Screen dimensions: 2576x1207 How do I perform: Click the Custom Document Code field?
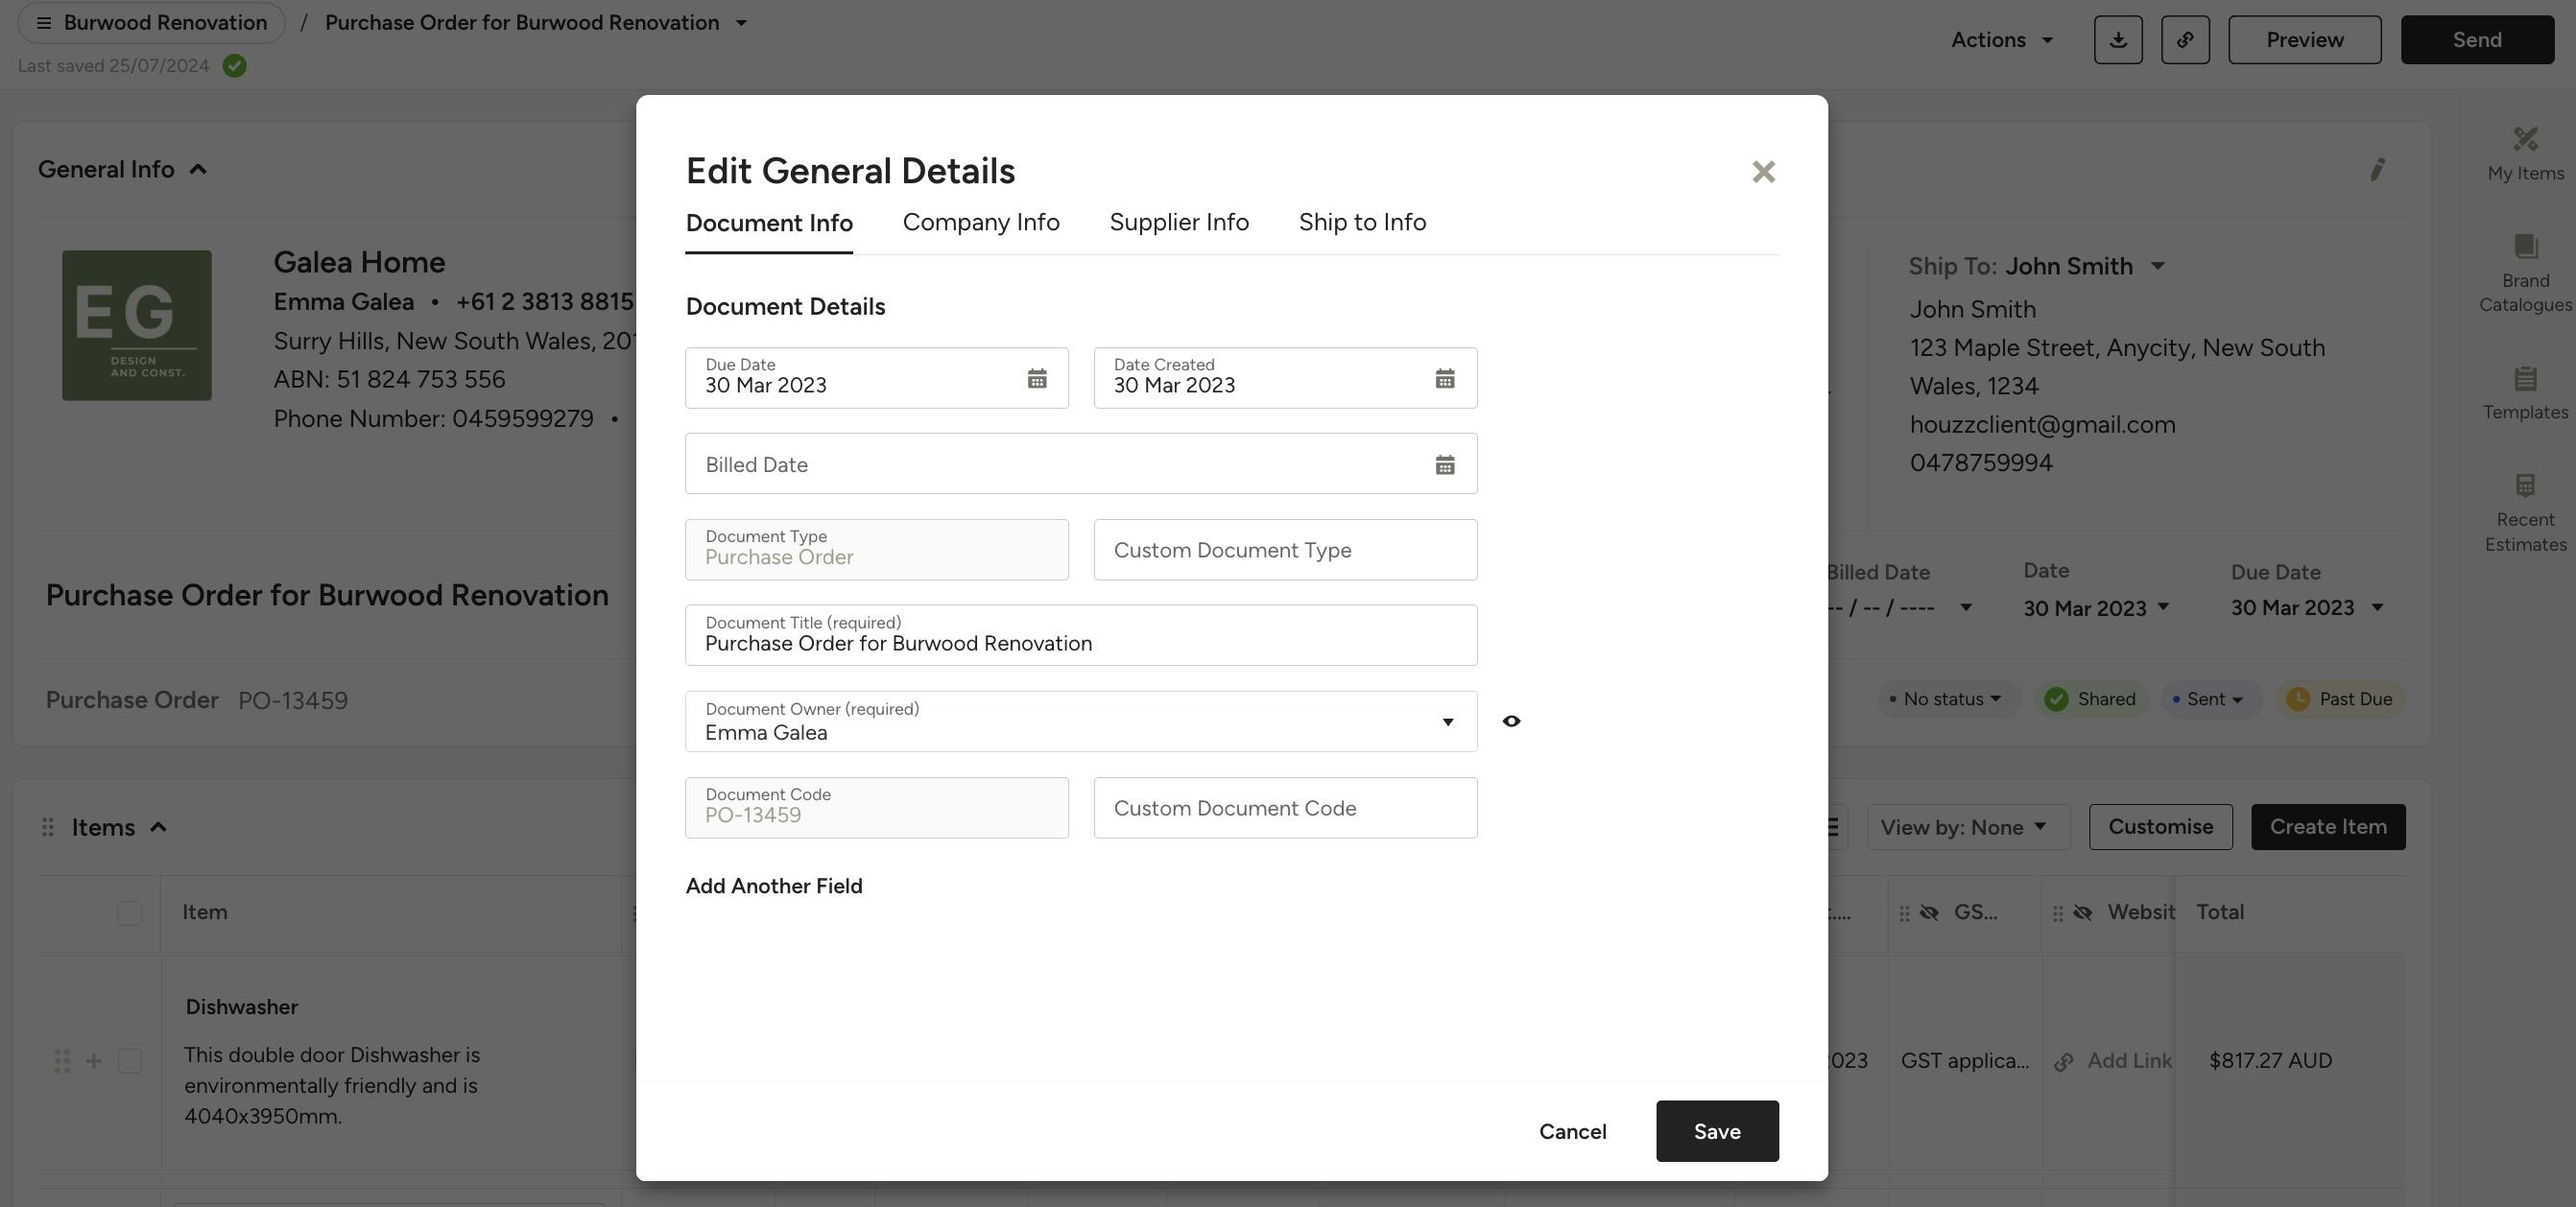tap(1285, 808)
